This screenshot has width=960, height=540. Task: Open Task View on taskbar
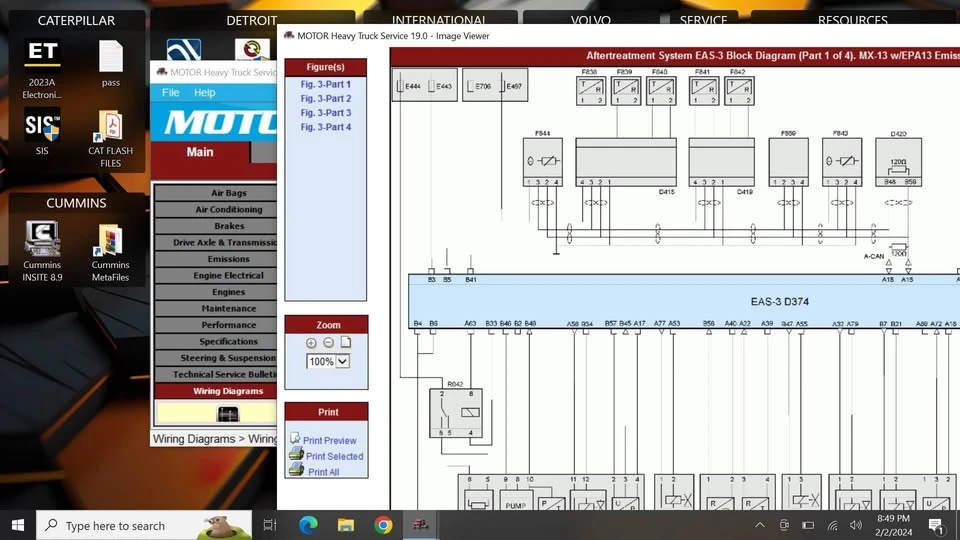tap(269, 525)
